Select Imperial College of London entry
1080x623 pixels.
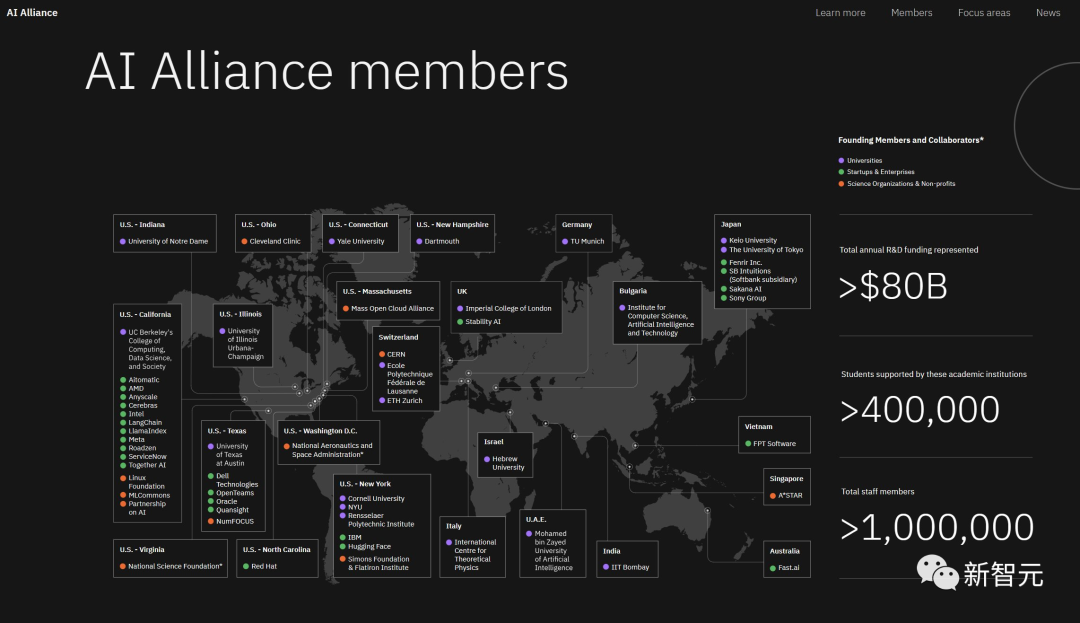[504, 308]
